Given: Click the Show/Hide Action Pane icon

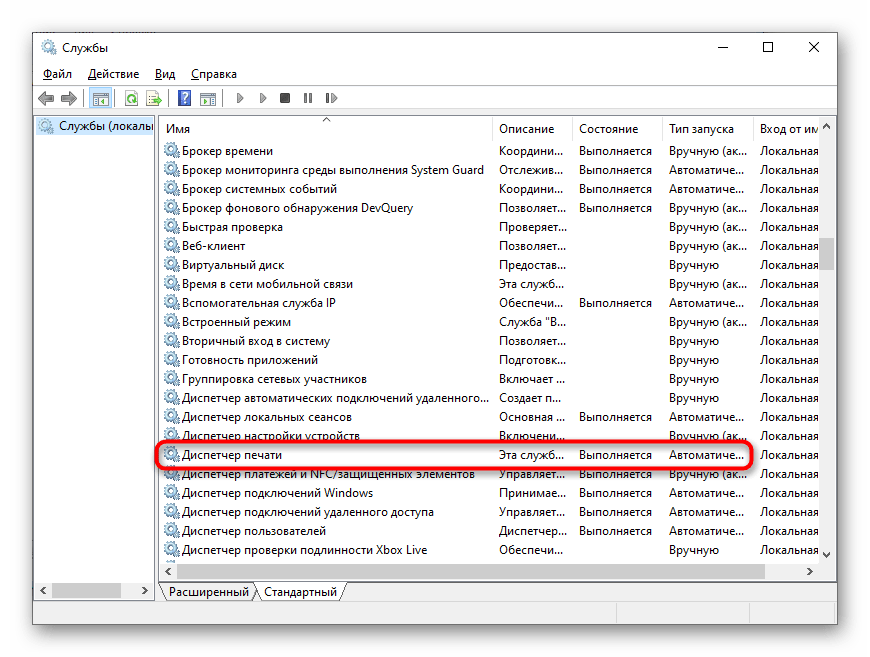Looking at the screenshot, I should [208, 97].
